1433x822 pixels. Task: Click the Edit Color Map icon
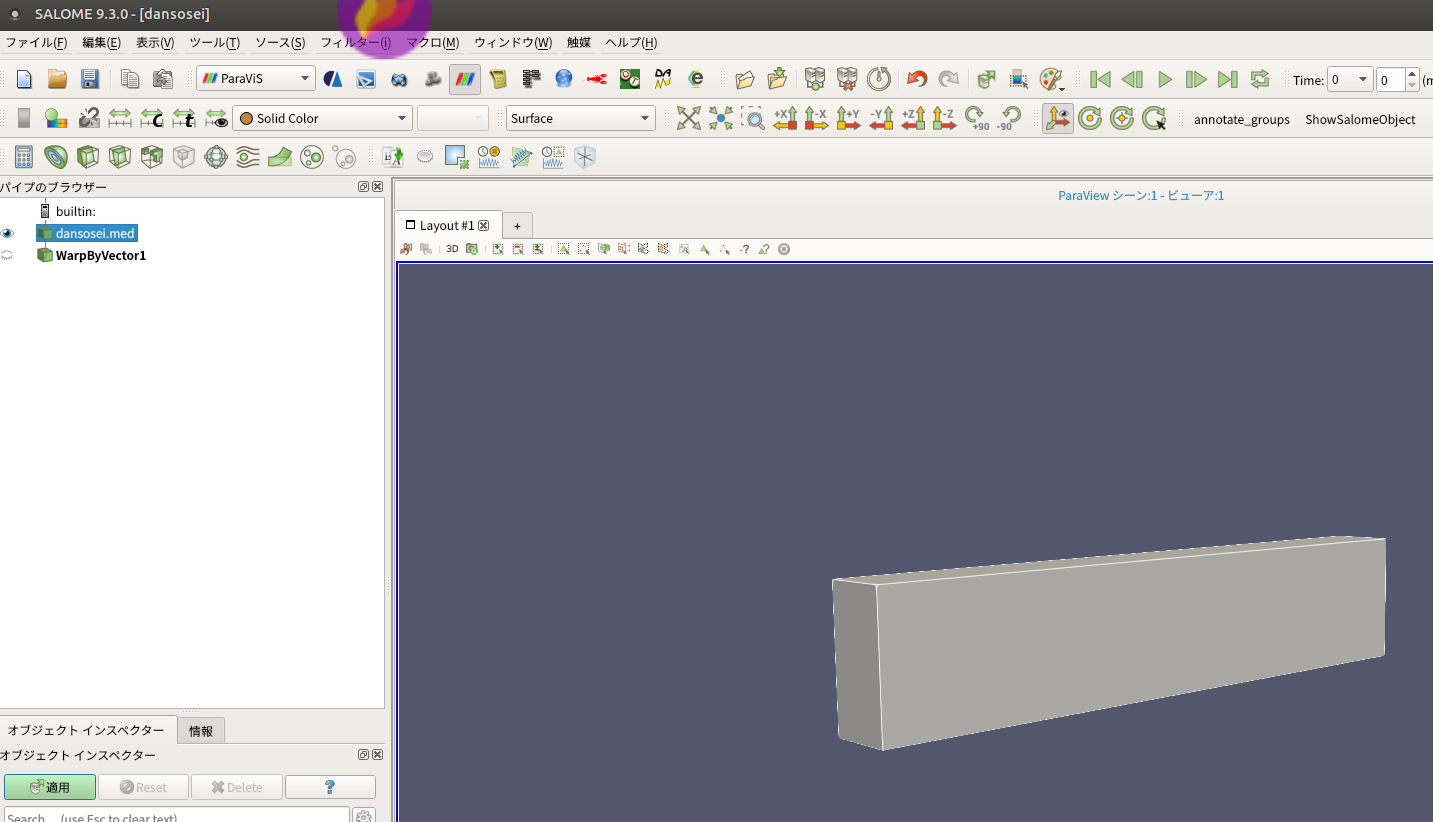tap(56, 118)
